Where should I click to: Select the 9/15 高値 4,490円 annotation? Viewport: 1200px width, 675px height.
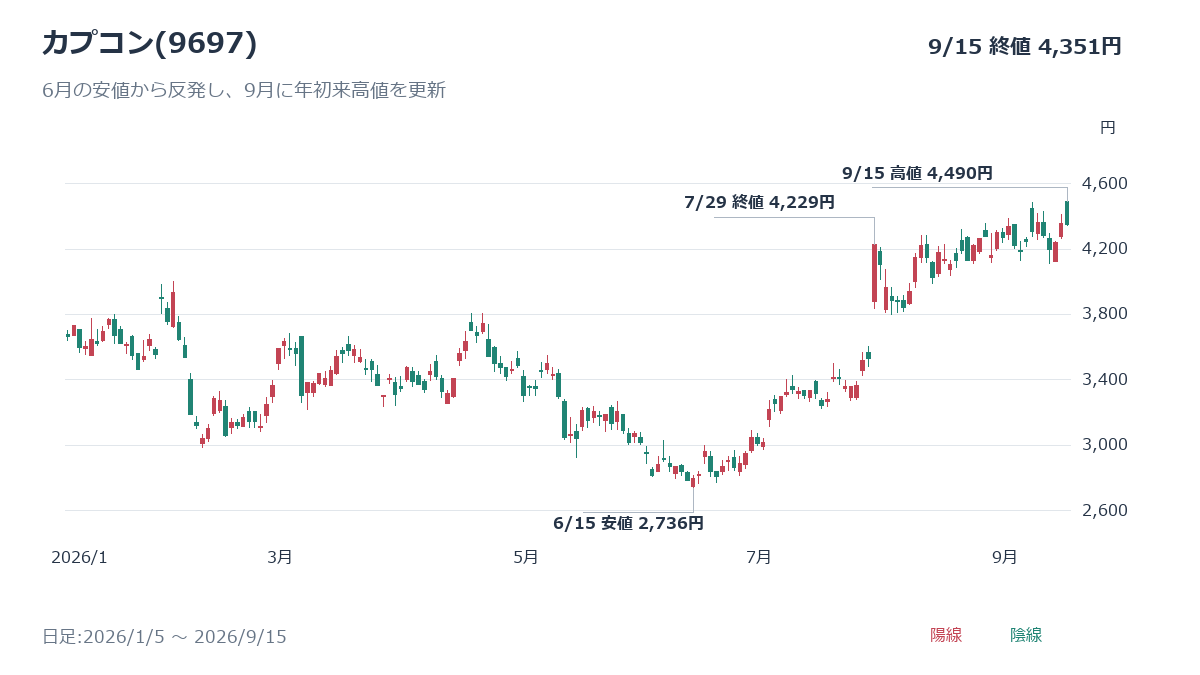click(917, 173)
